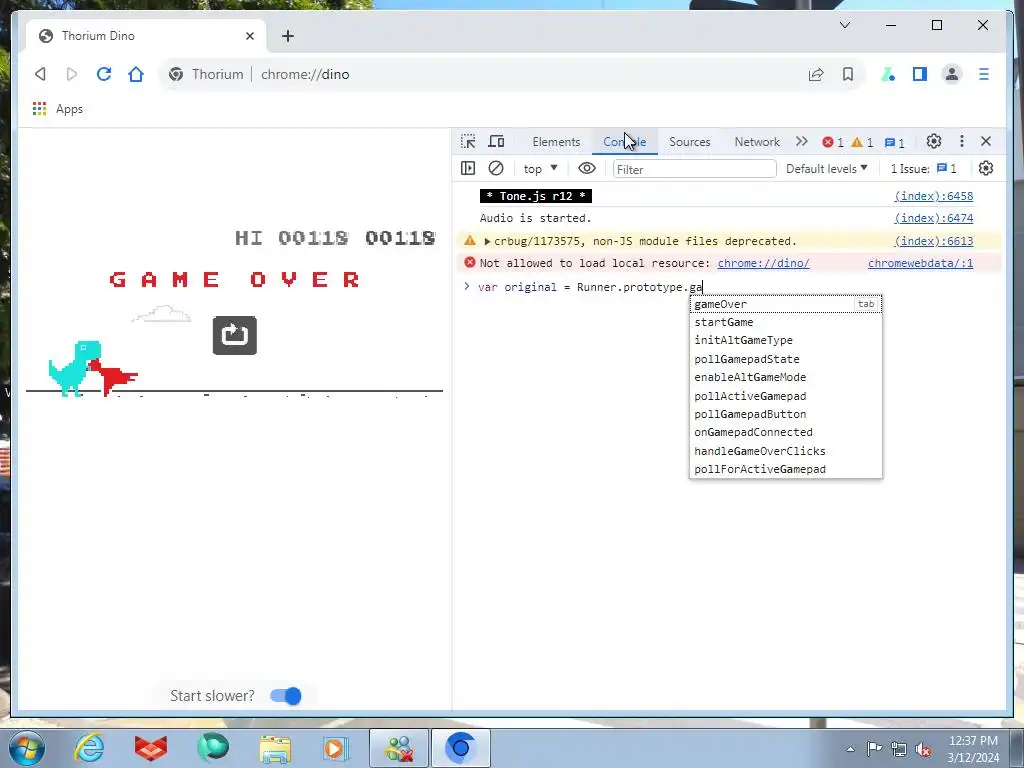Bookmark this page icon
The image size is (1024, 768).
pyautogui.click(x=848, y=74)
